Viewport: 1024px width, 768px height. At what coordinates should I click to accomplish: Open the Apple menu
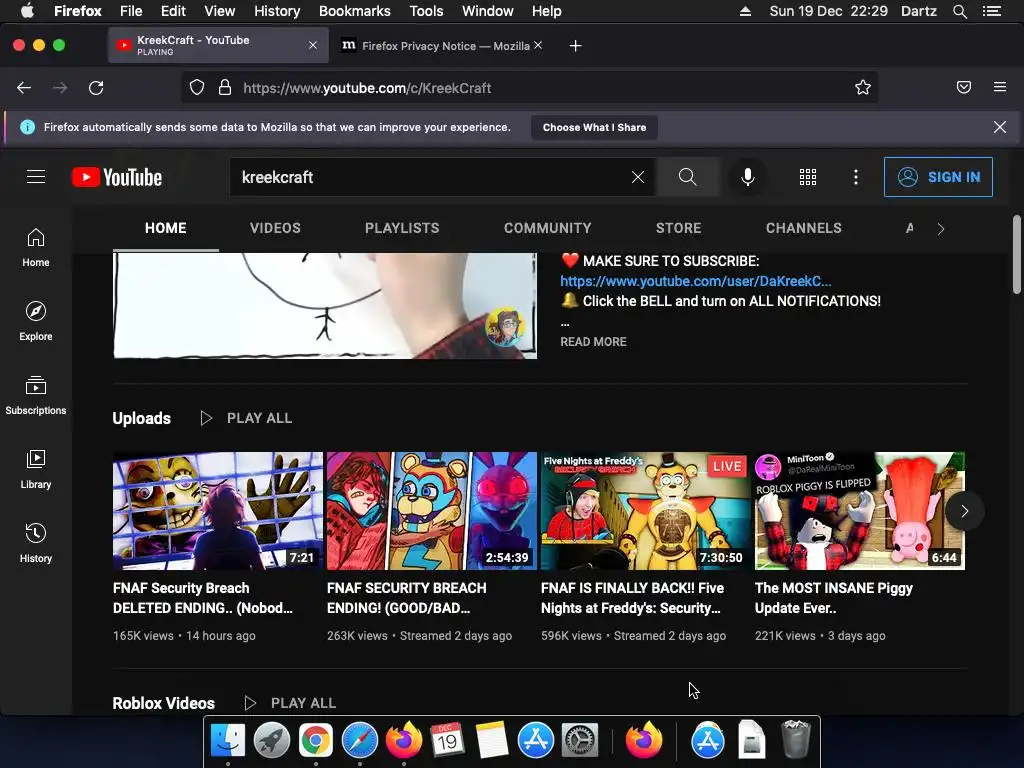click(27, 11)
